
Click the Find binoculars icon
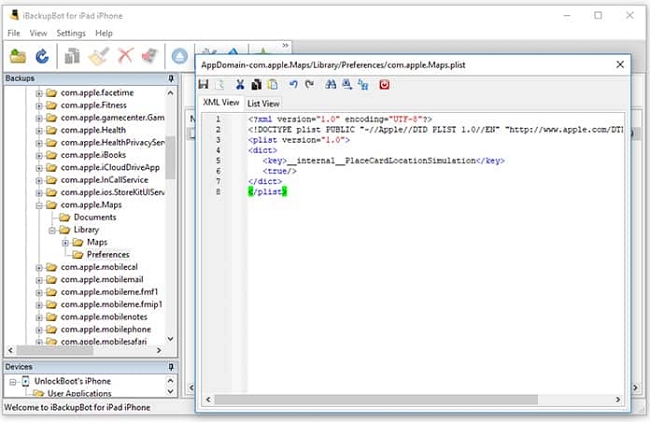coord(329,84)
